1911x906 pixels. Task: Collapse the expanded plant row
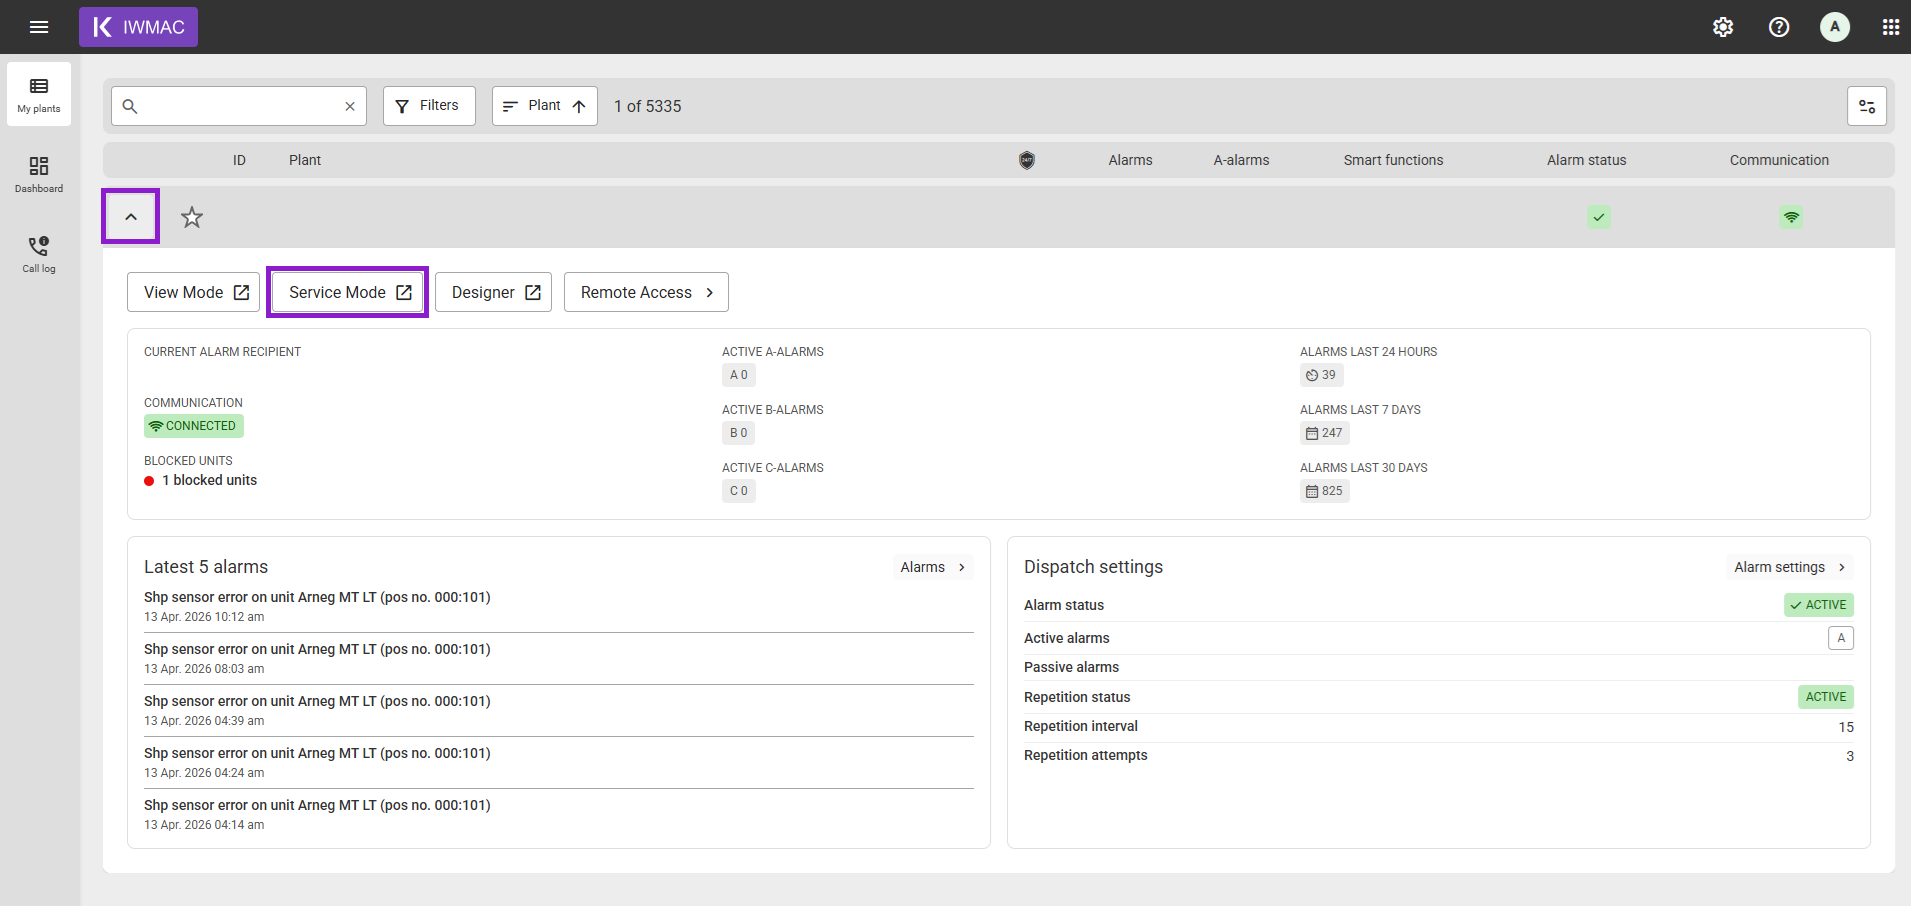[131, 217]
